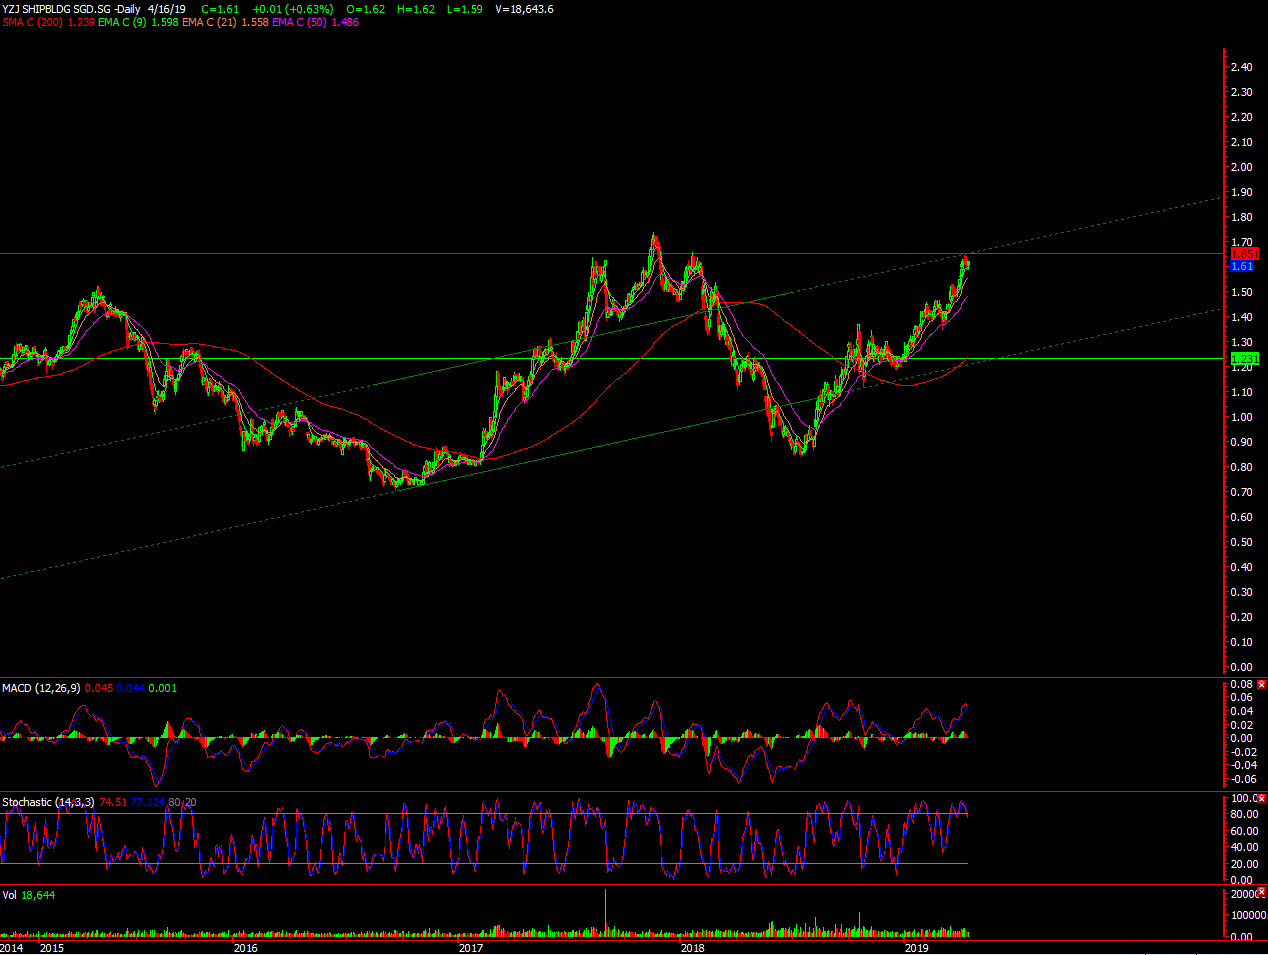This screenshot has height=955, width=1268.
Task: Click the 2019 year marker on time axis
Action: point(916,948)
